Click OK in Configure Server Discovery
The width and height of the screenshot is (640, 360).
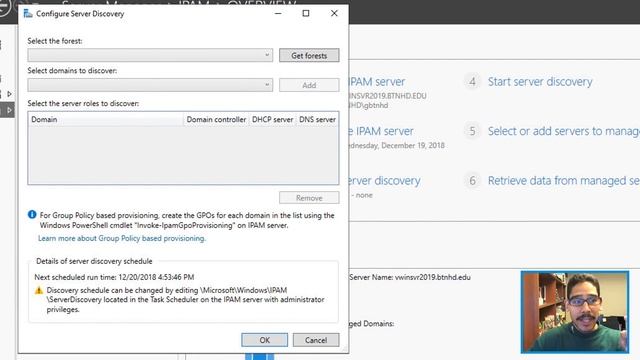(264, 340)
